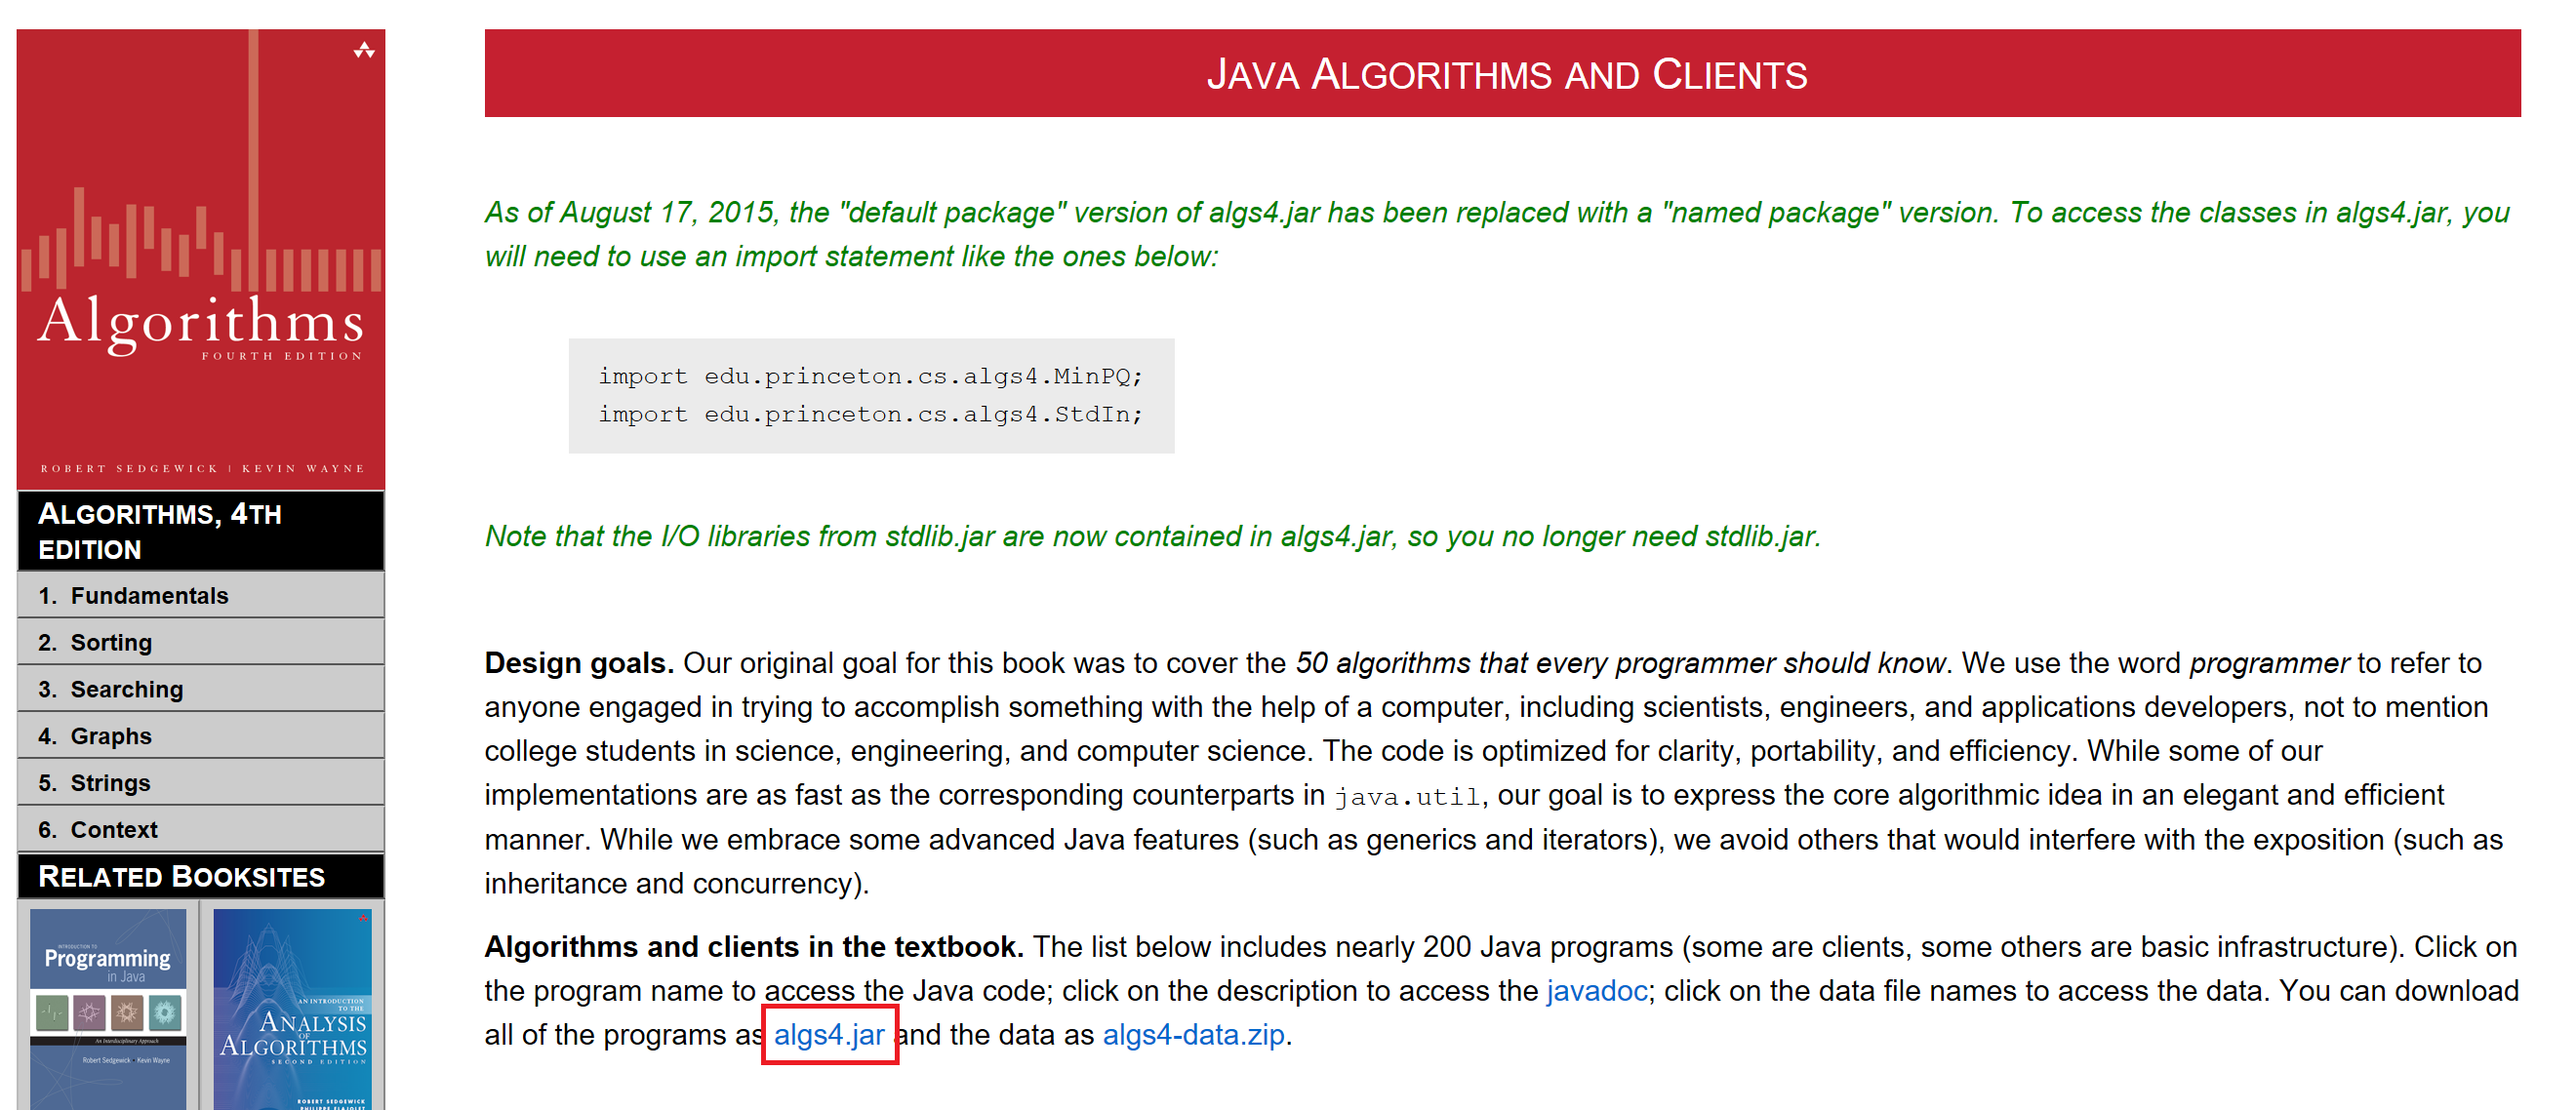Click the Related Booksites header

pos(181,877)
